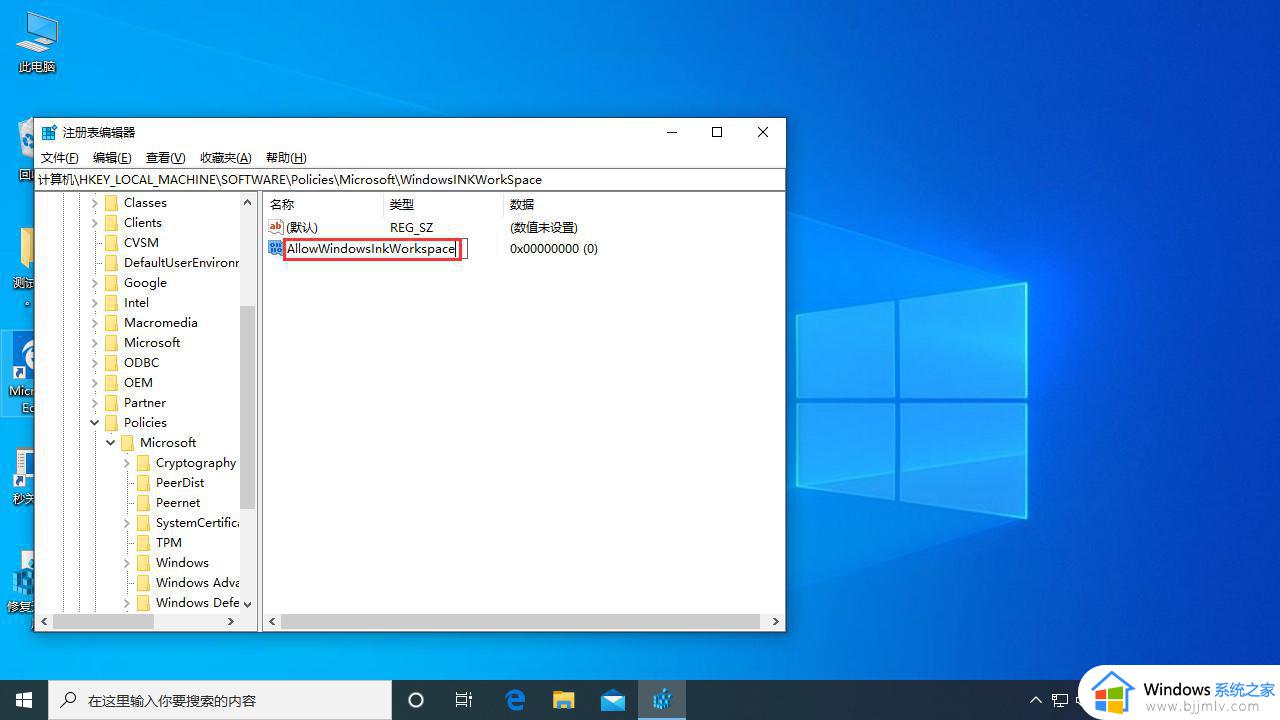Click the (默认) string value icon
1280x720 pixels.
point(276,227)
